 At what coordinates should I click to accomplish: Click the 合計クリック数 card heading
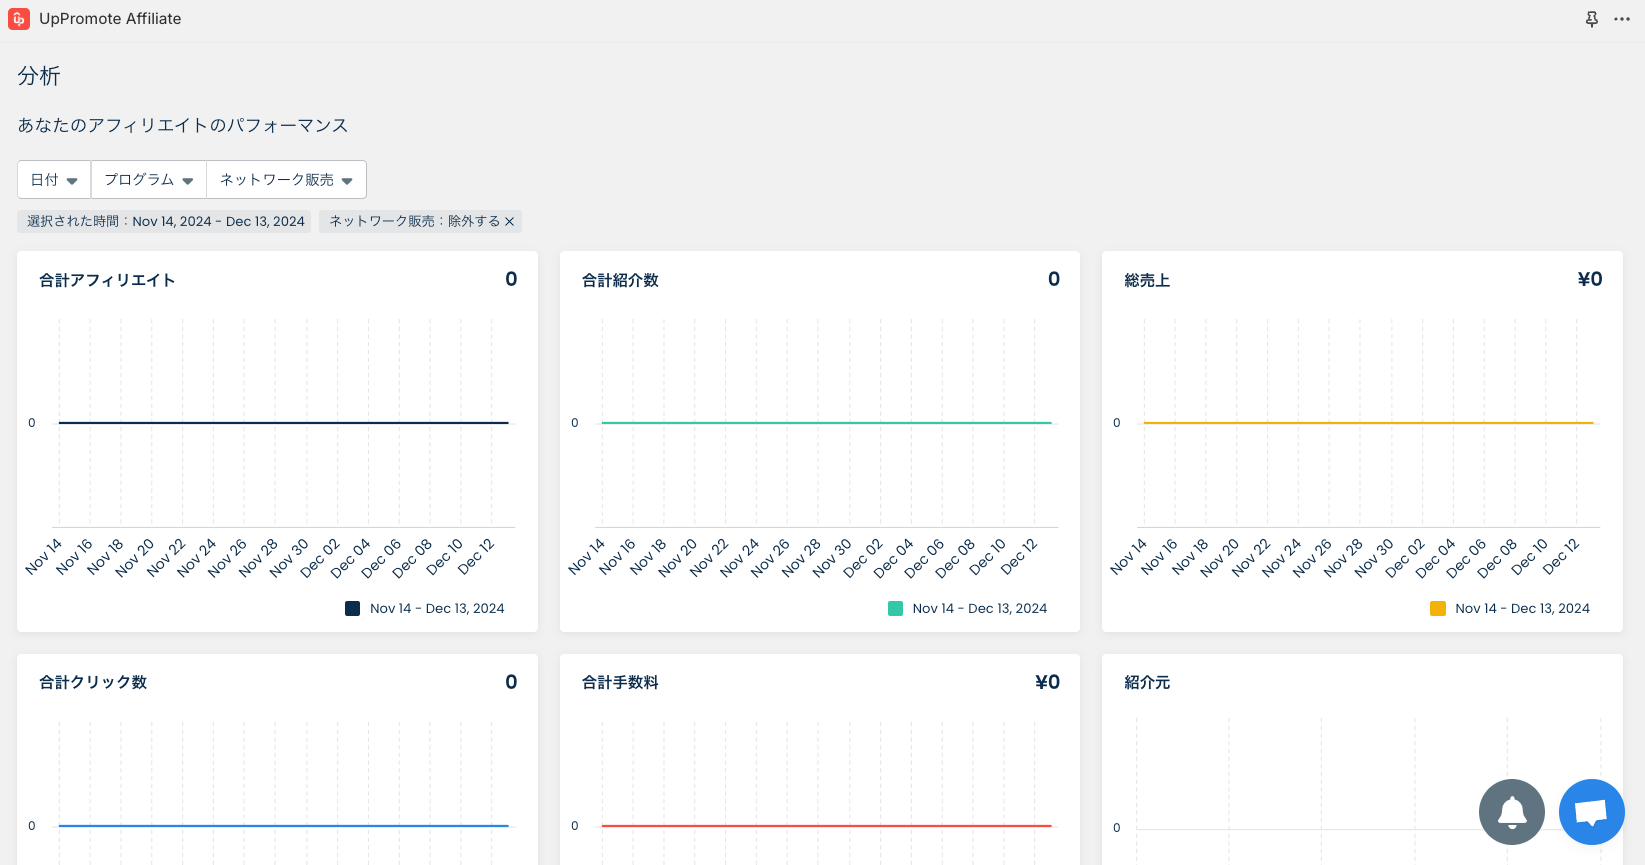click(x=93, y=683)
